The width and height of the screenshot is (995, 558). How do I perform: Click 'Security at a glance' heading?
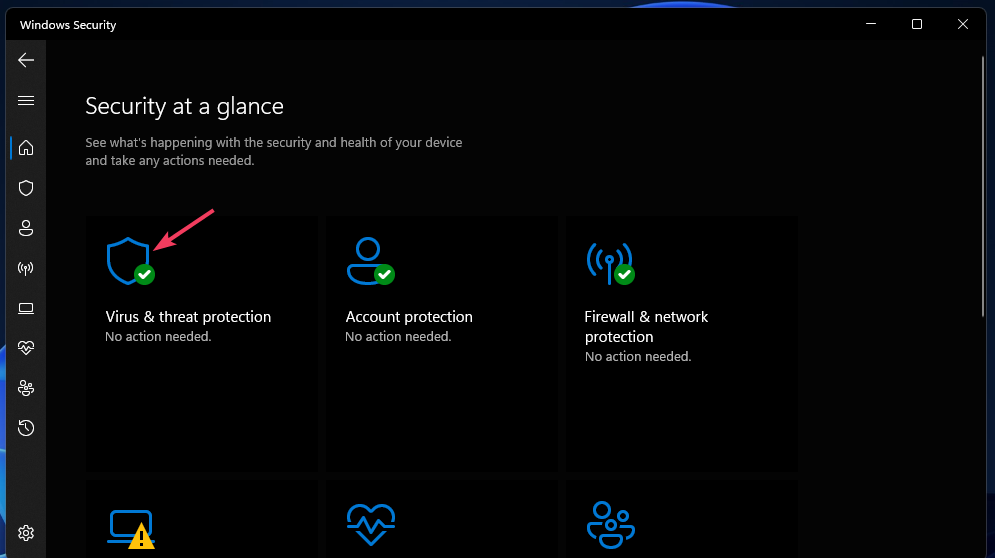(x=184, y=106)
